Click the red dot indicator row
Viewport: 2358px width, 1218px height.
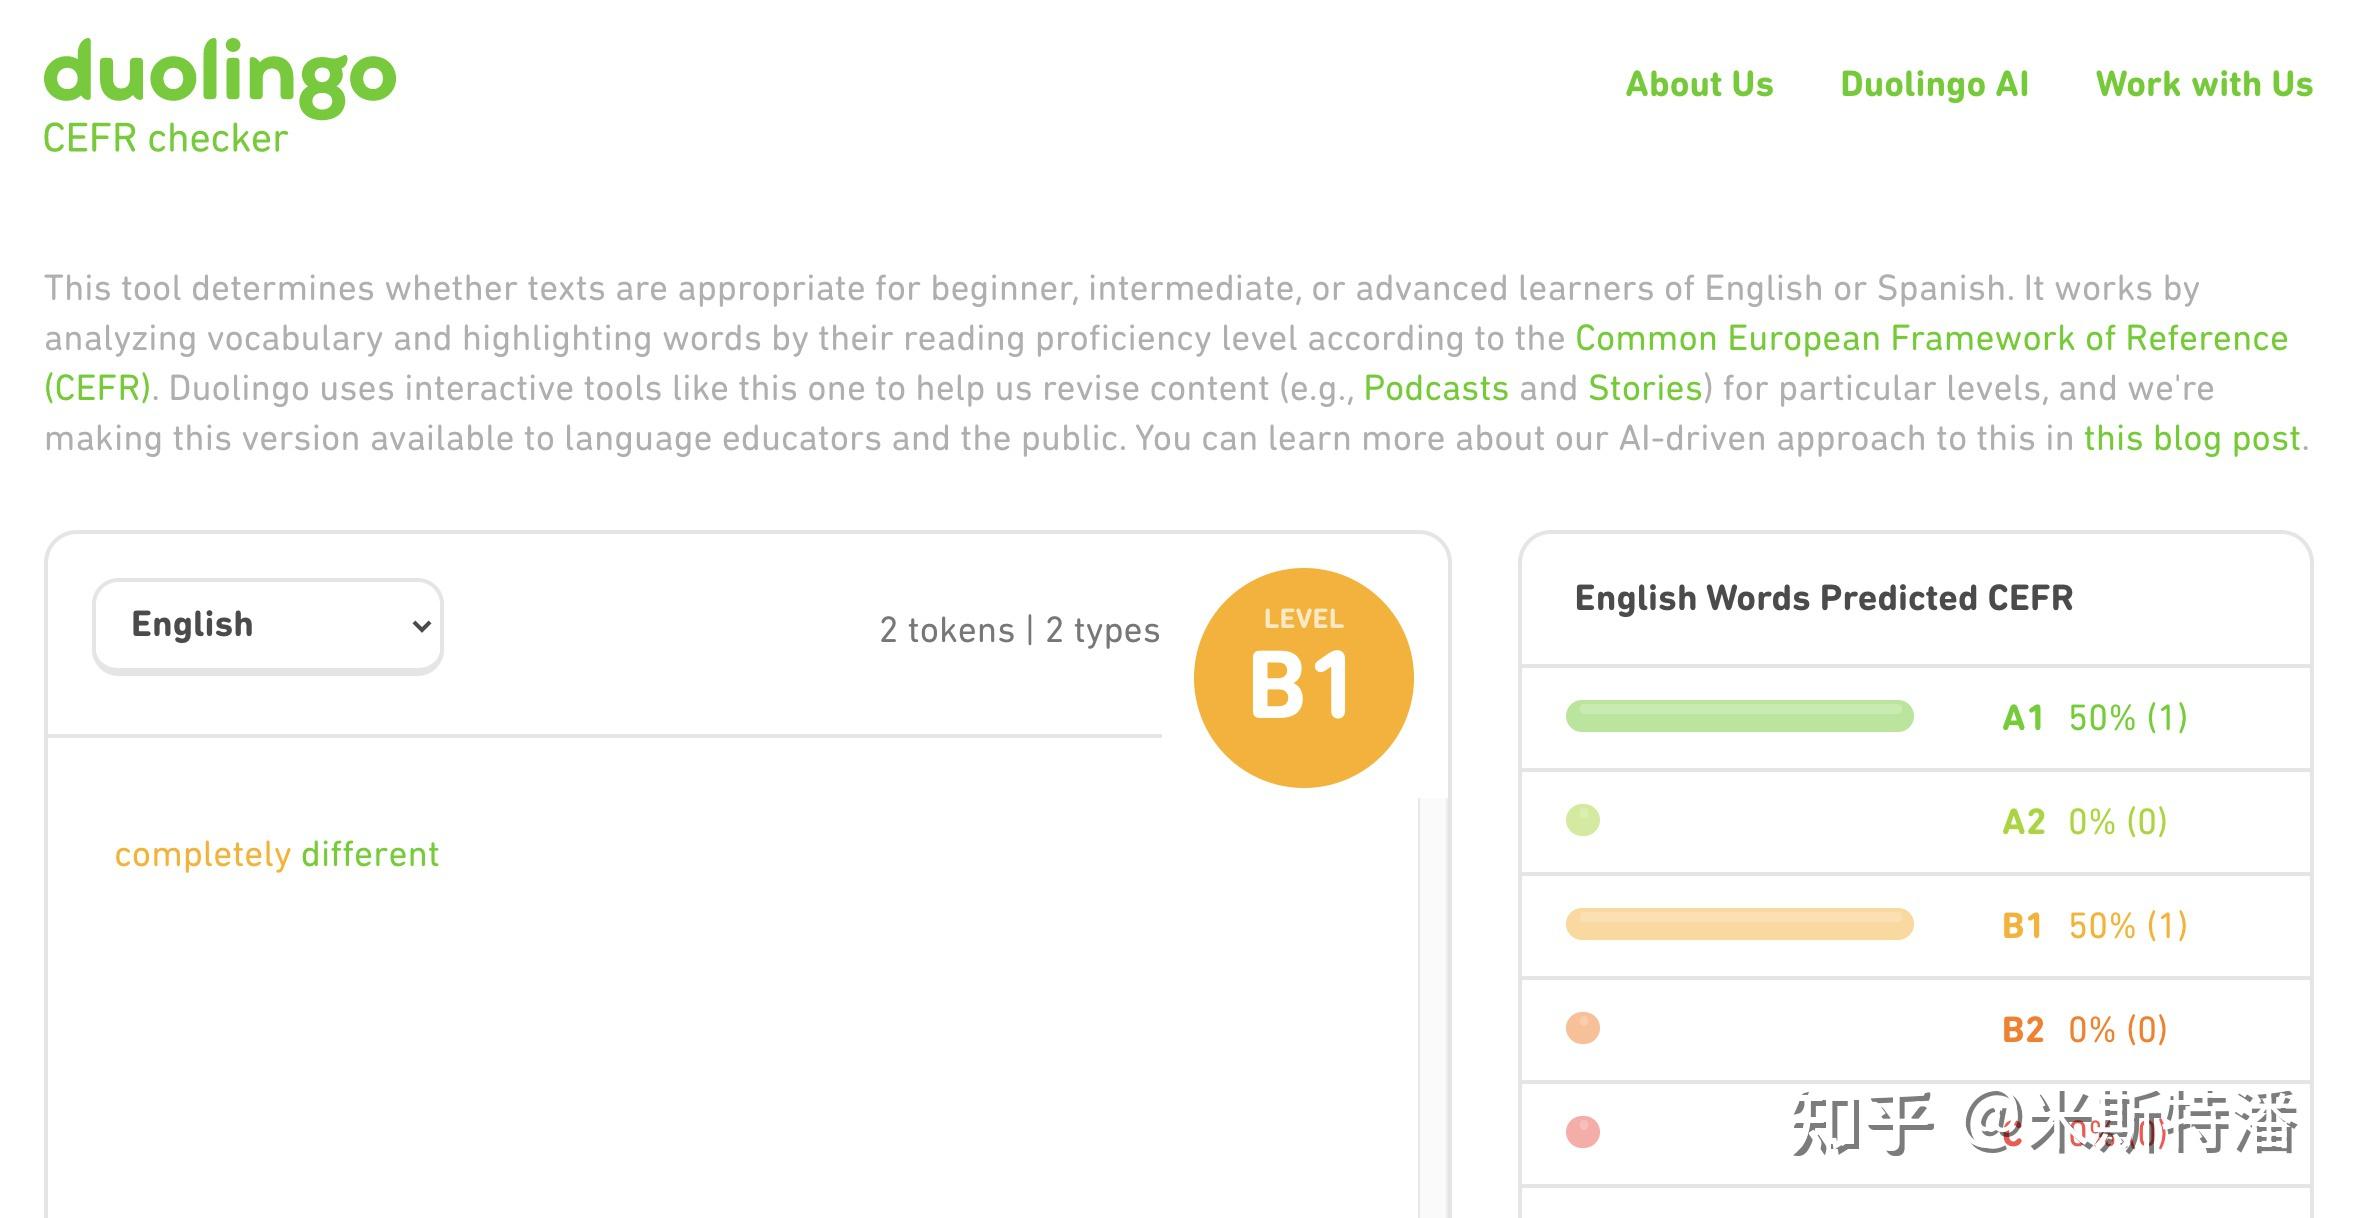click(x=1582, y=1132)
